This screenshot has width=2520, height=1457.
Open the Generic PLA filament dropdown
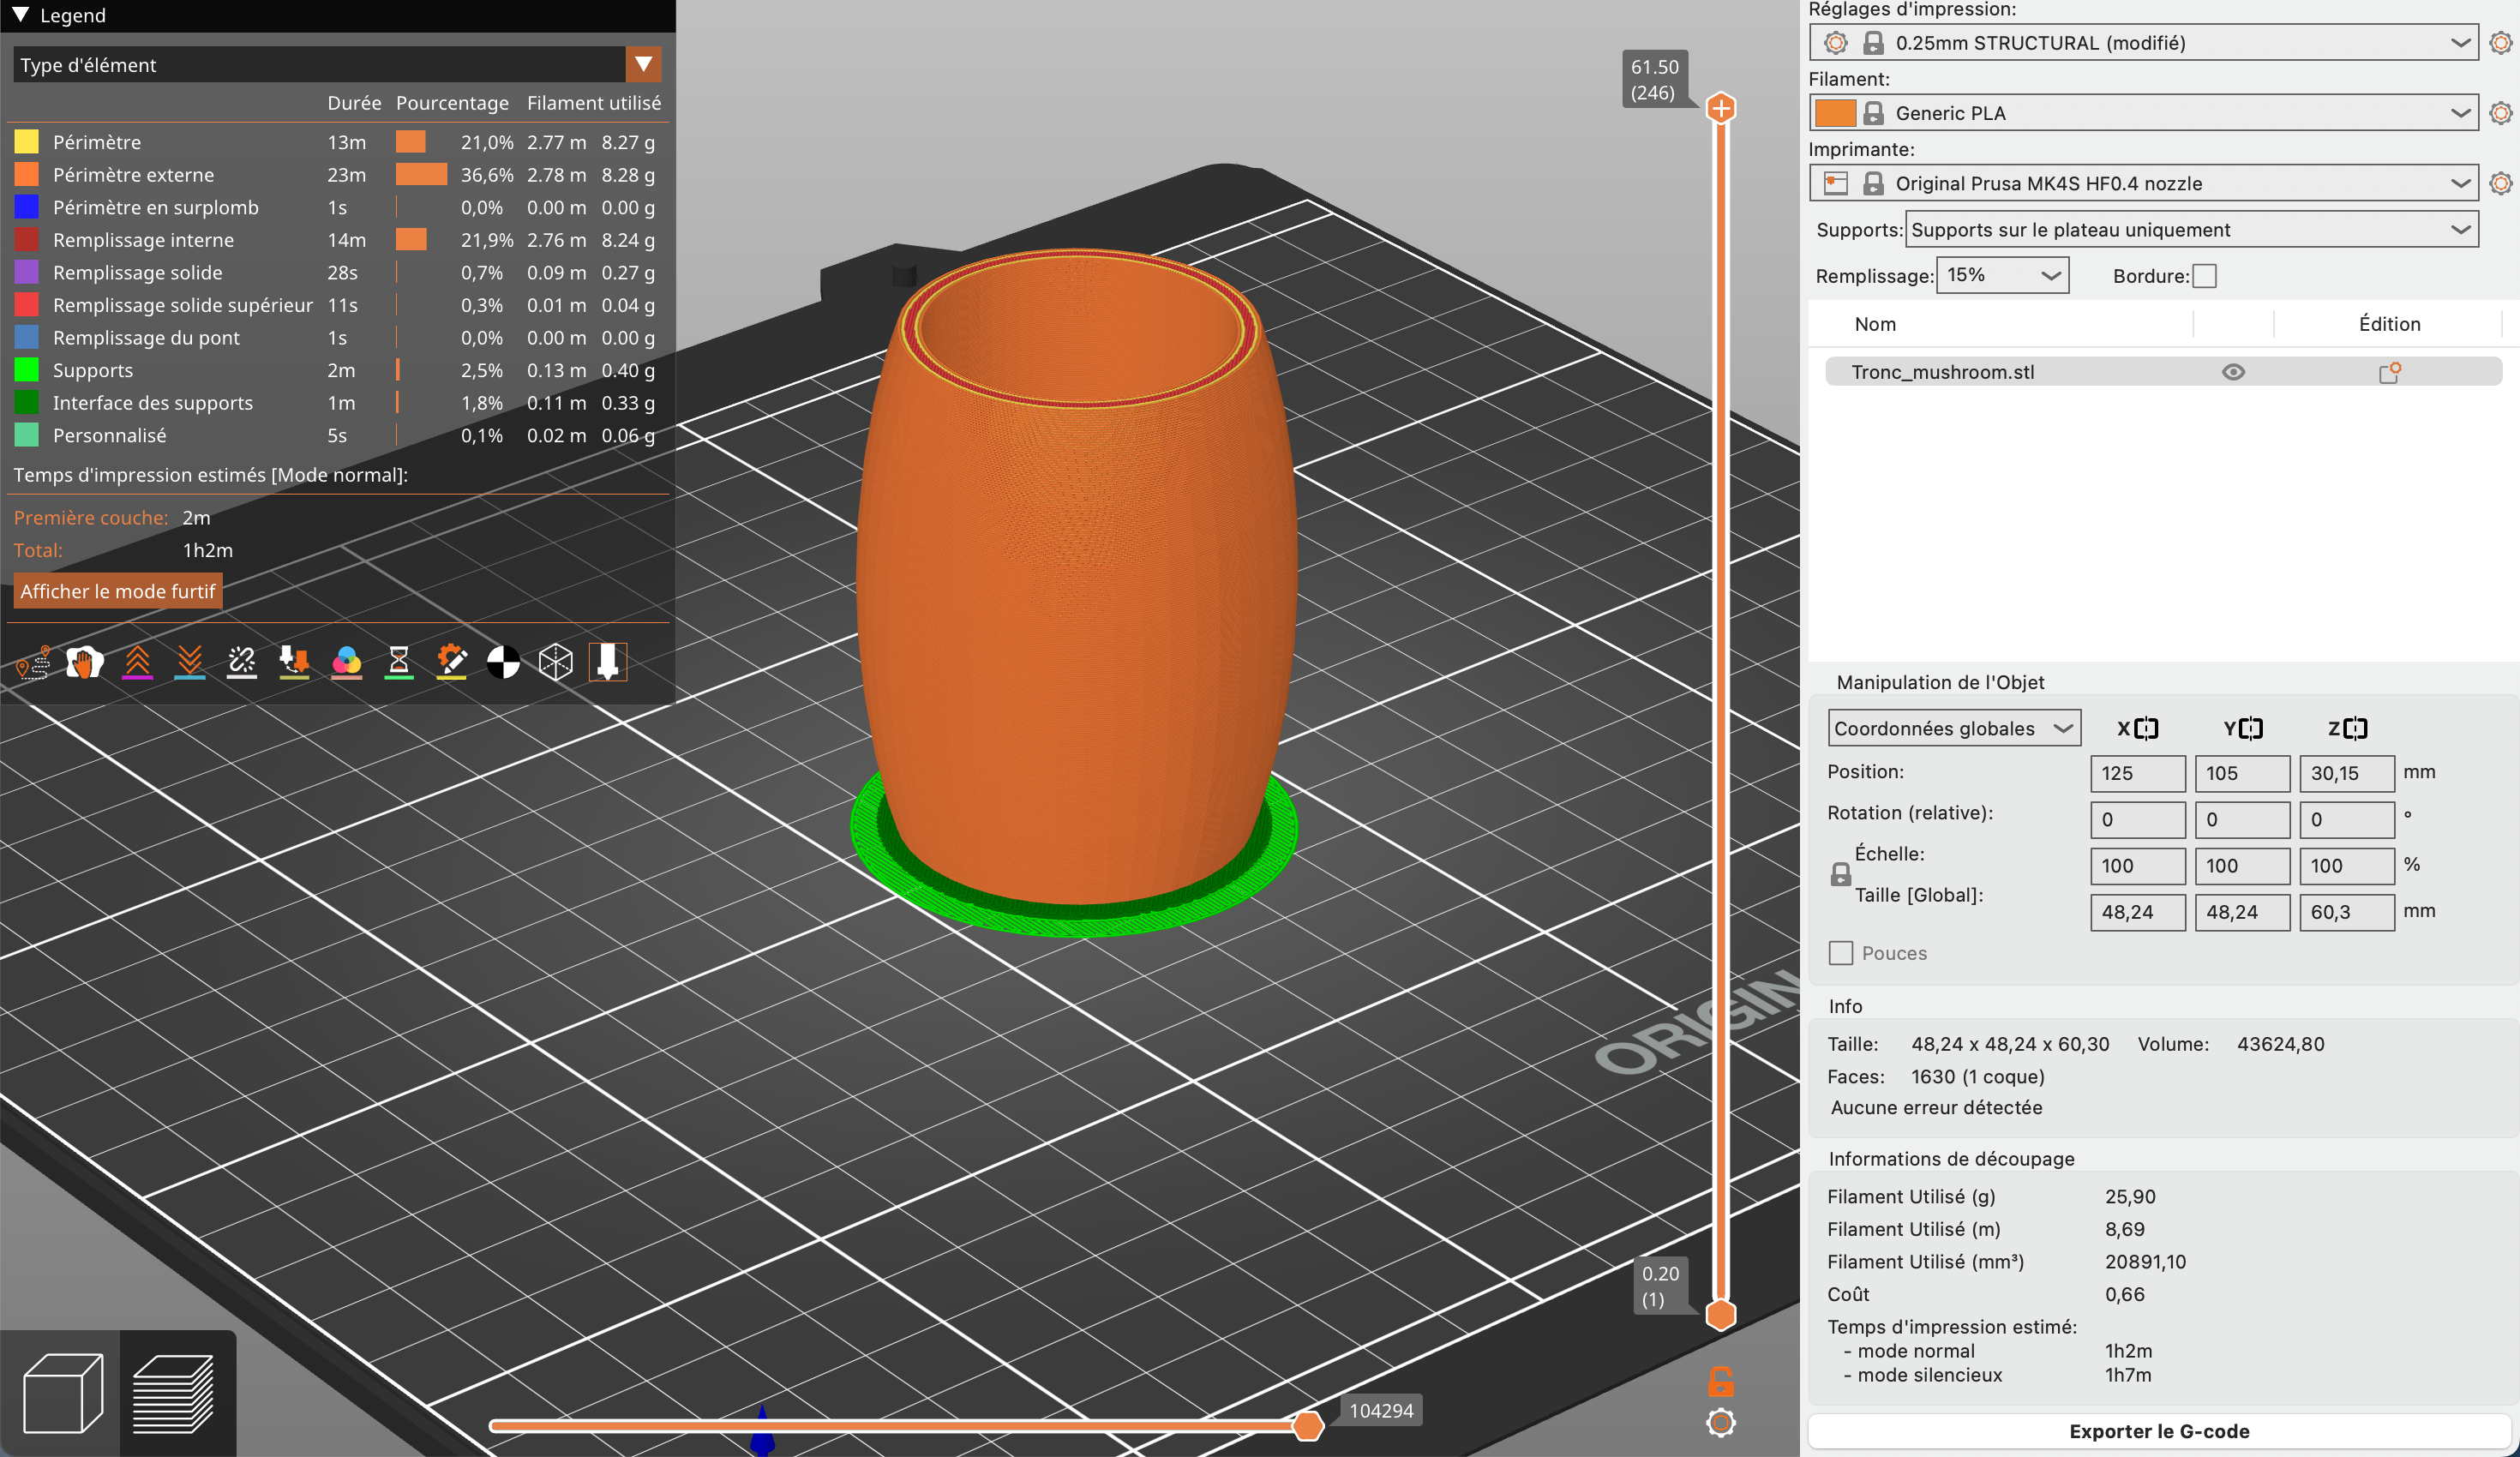(2143, 113)
